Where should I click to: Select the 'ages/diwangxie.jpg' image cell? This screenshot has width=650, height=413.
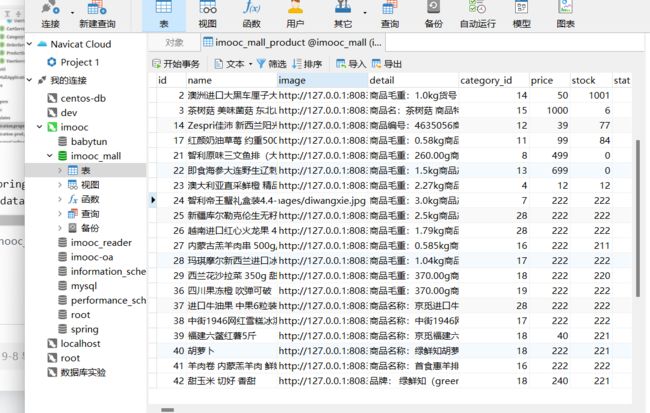[323, 201]
